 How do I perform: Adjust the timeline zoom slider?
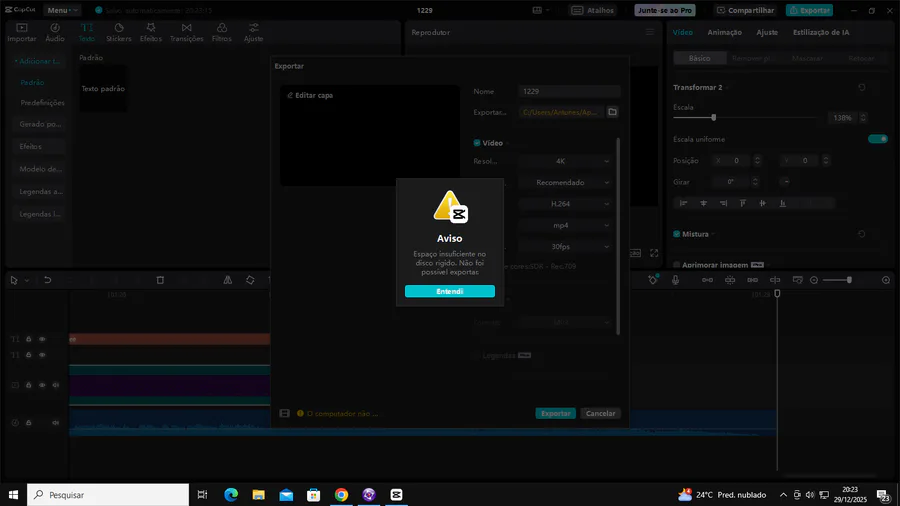(x=849, y=280)
